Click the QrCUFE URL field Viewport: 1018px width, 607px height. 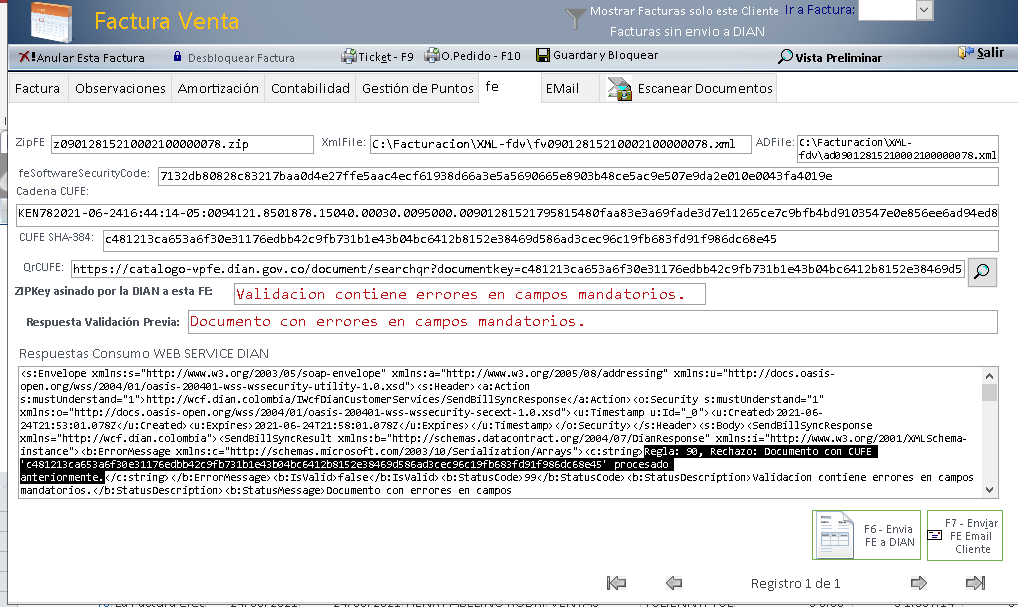point(518,269)
